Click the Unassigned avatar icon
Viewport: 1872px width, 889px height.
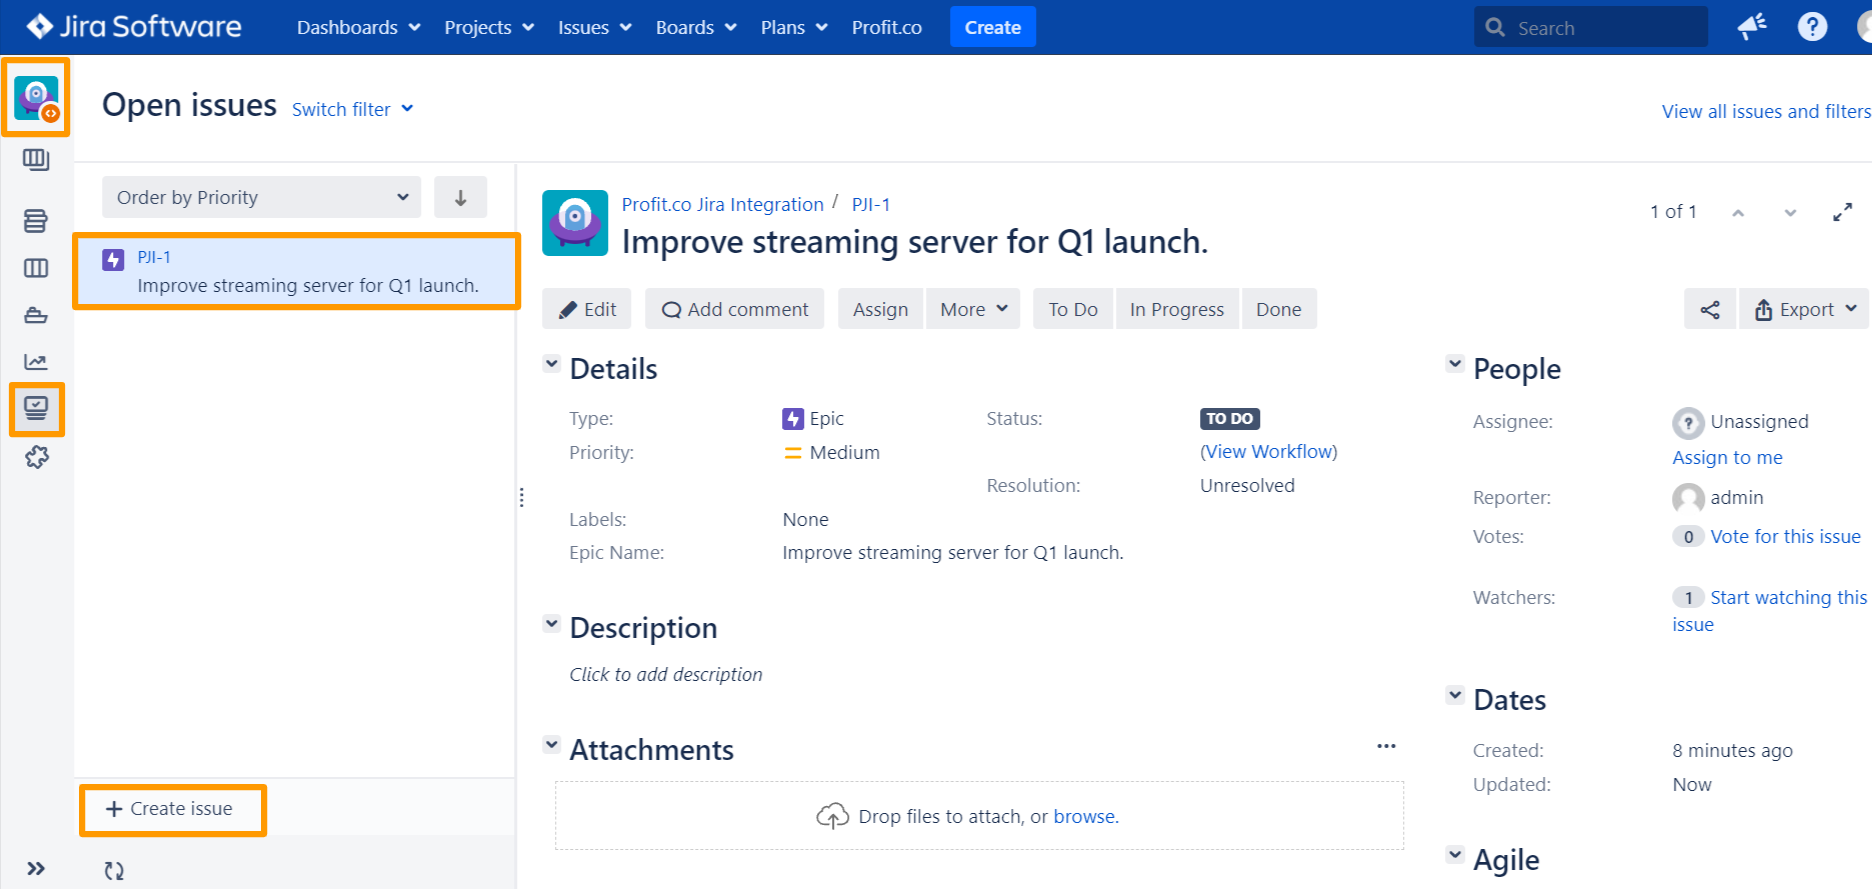tap(1688, 423)
